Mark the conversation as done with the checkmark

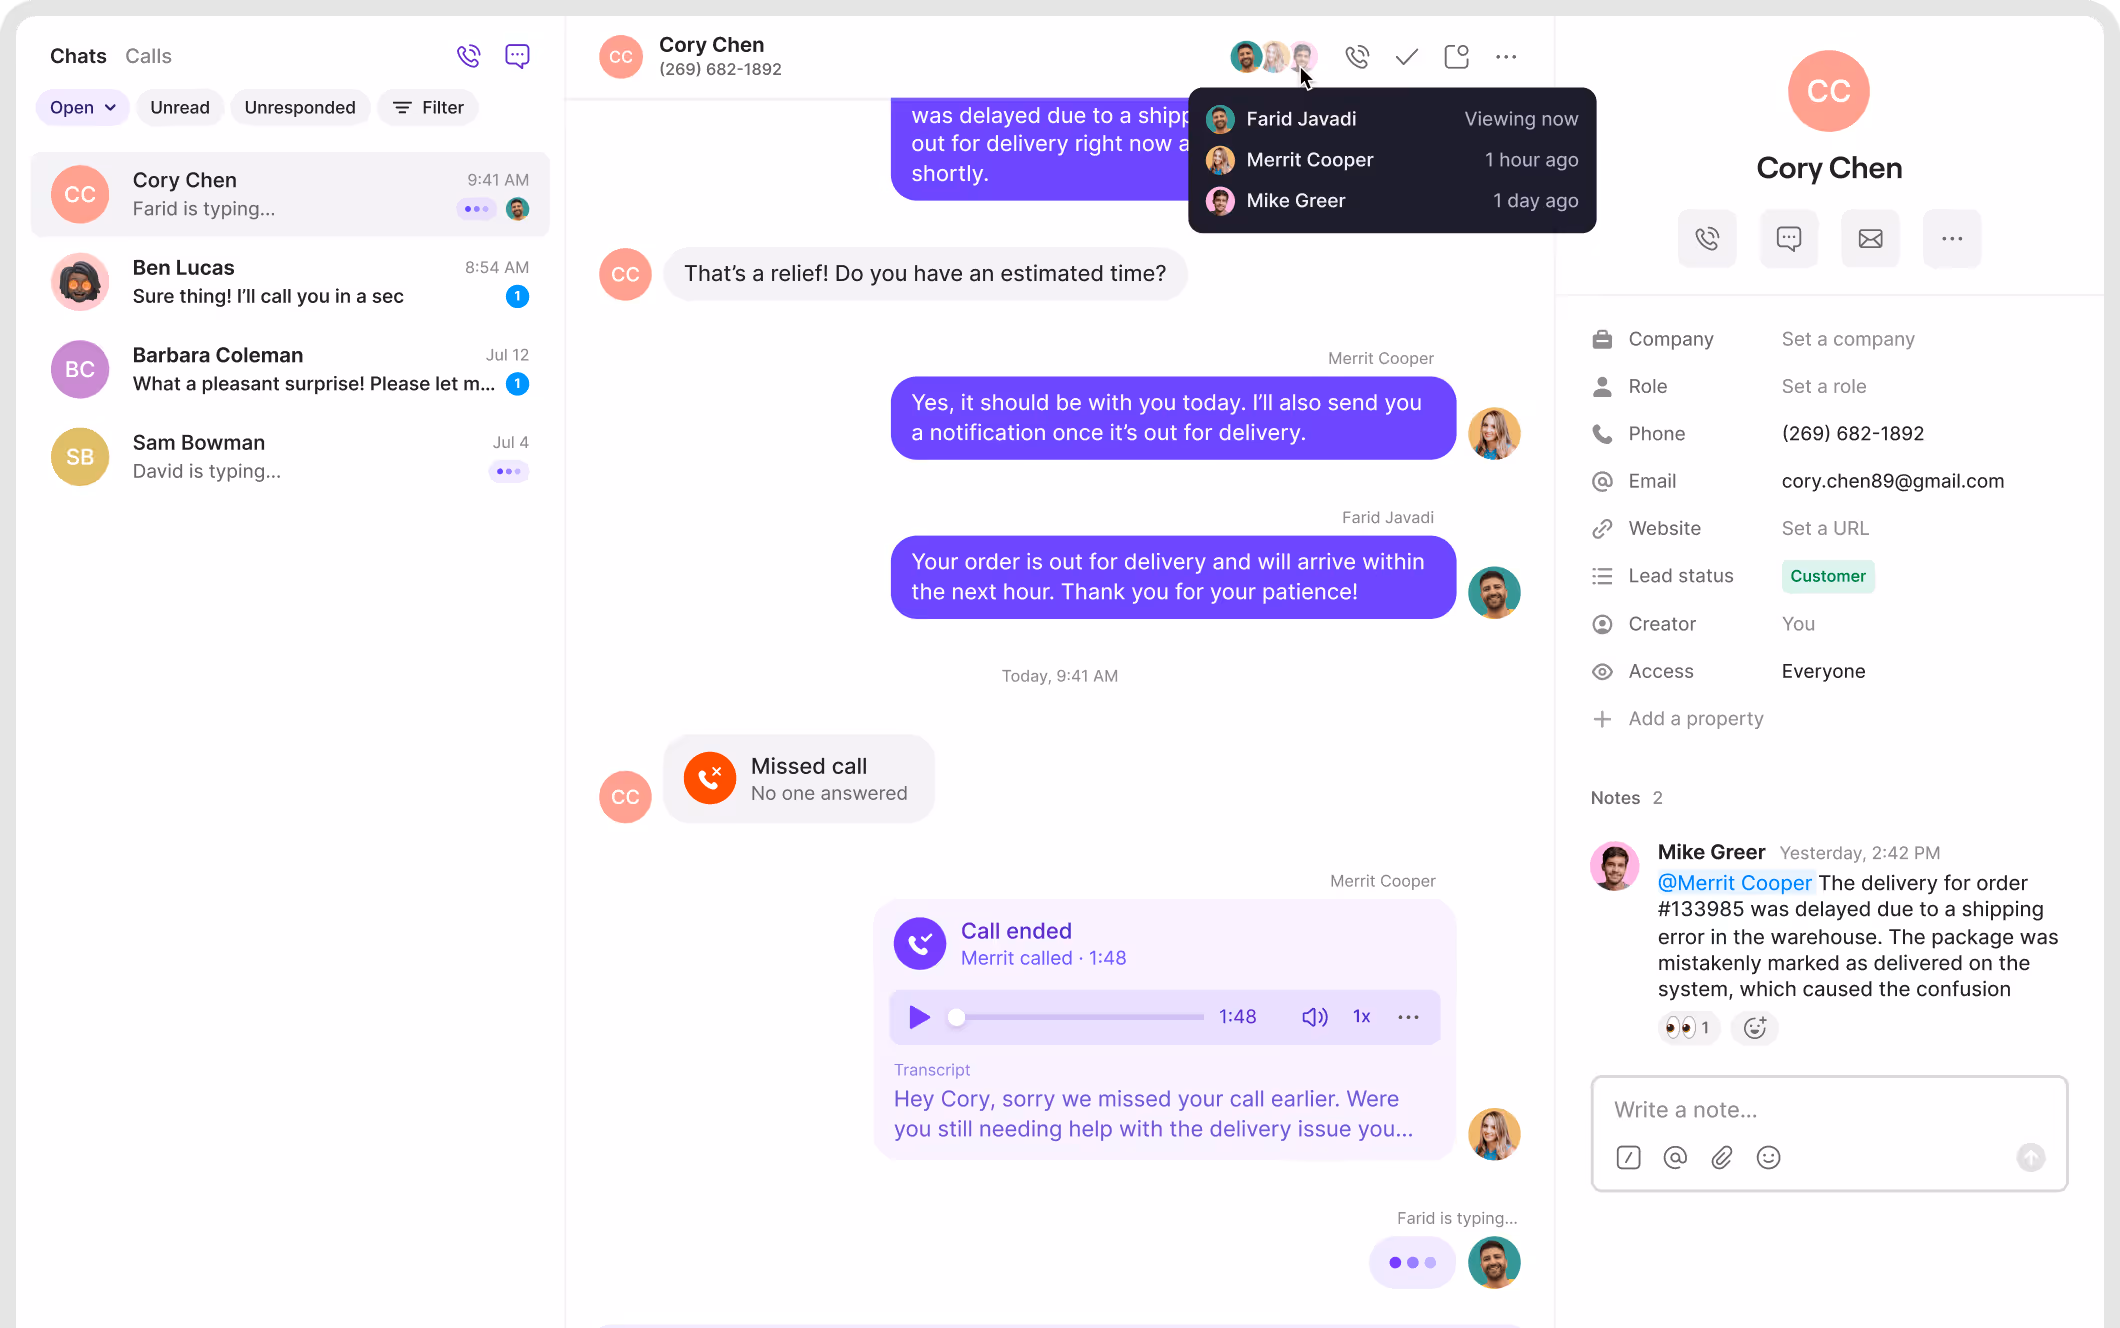pyautogui.click(x=1407, y=57)
